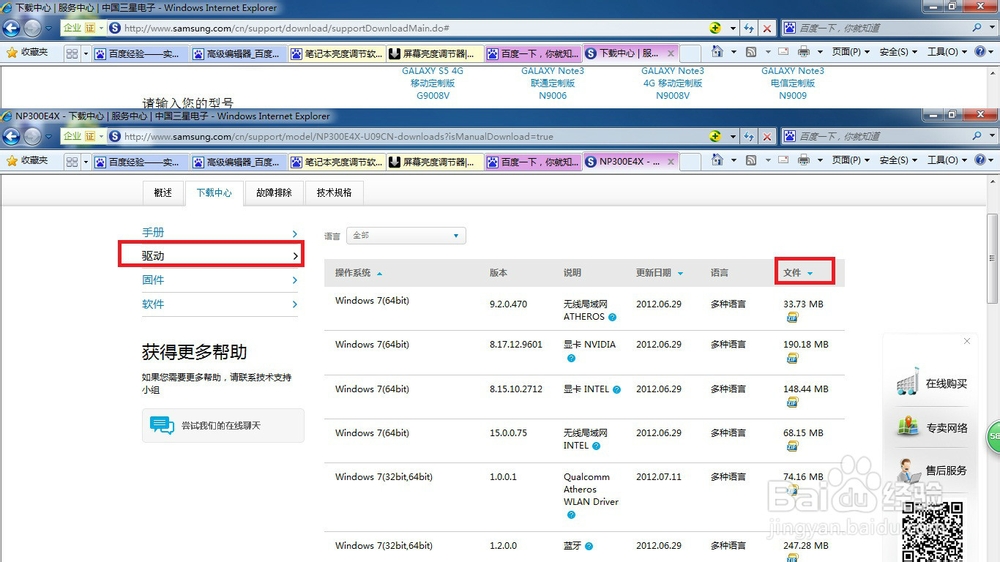
Task: Click Home icon in front window toolbar
Action: 717,161
